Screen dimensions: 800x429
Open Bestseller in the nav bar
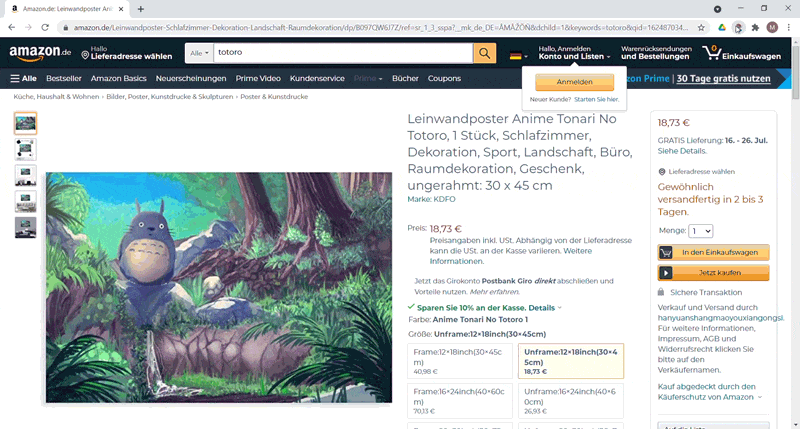[x=64, y=79]
